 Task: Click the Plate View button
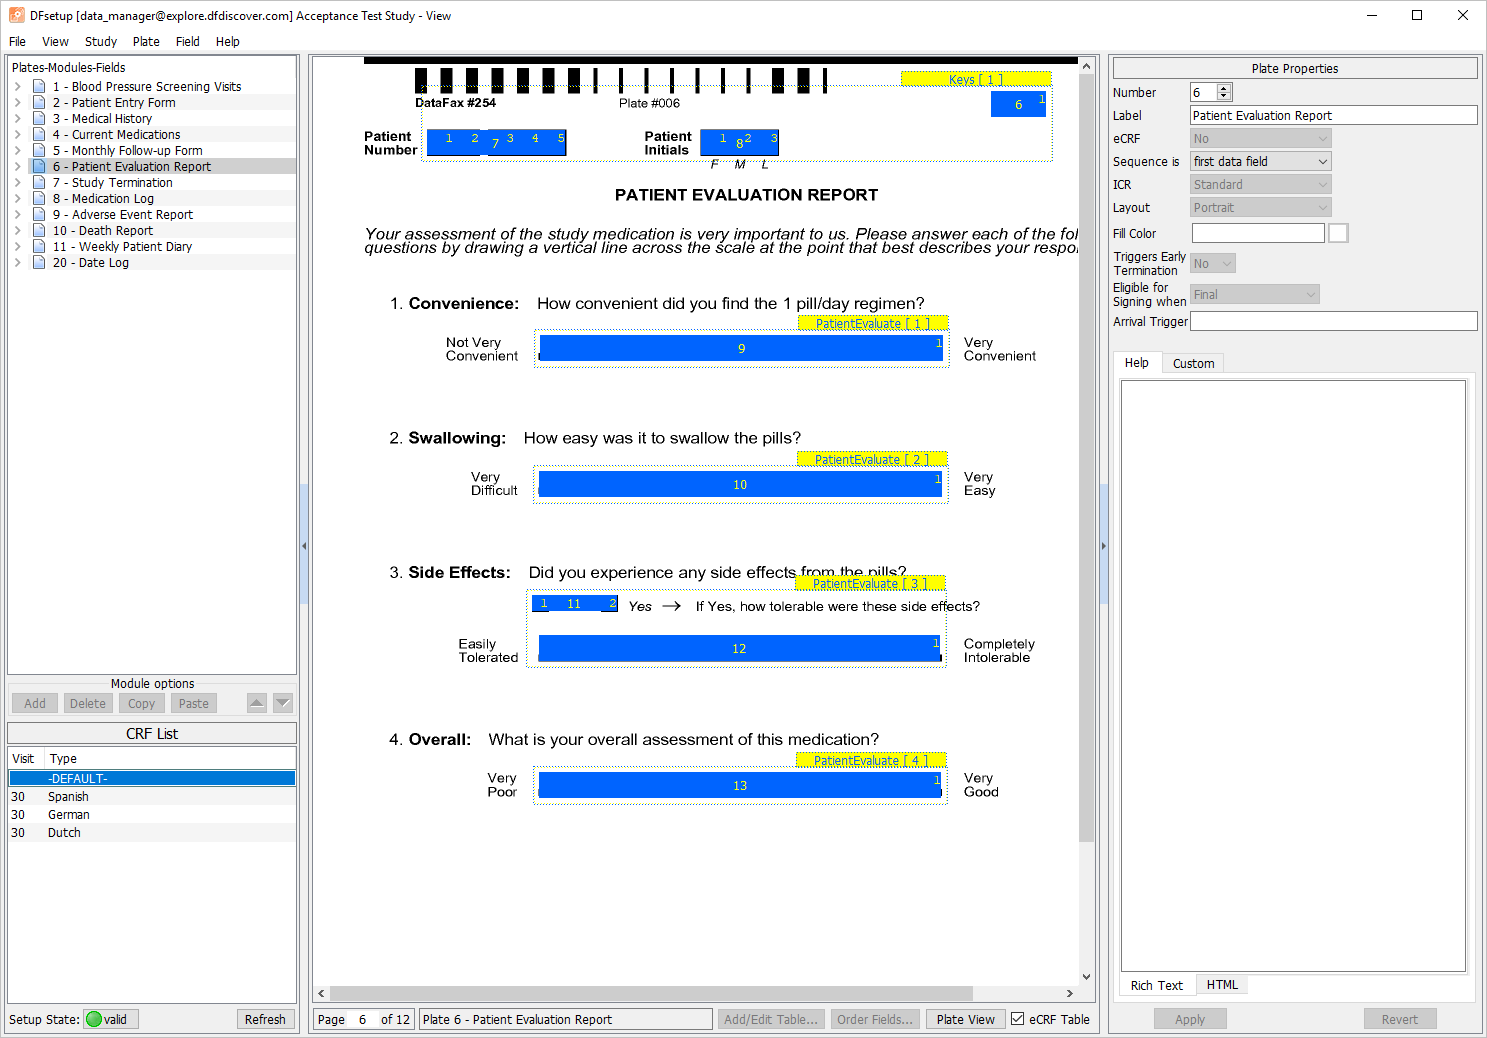tap(965, 1019)
